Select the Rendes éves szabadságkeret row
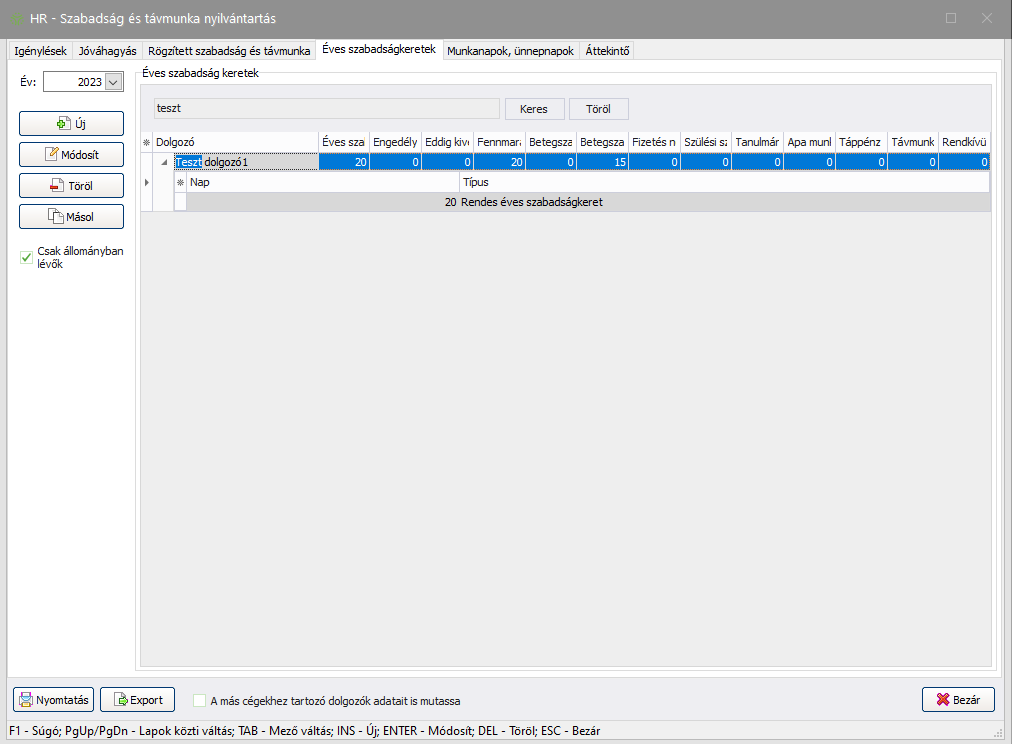 (580, 202)
